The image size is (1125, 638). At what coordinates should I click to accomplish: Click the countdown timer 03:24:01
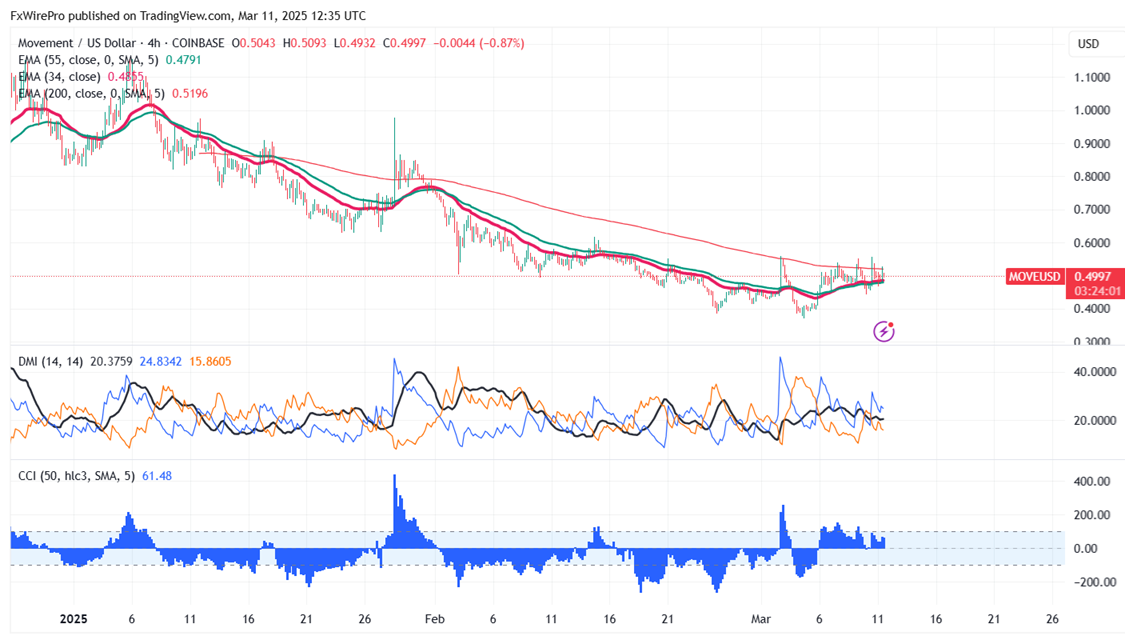[1096, 291]
